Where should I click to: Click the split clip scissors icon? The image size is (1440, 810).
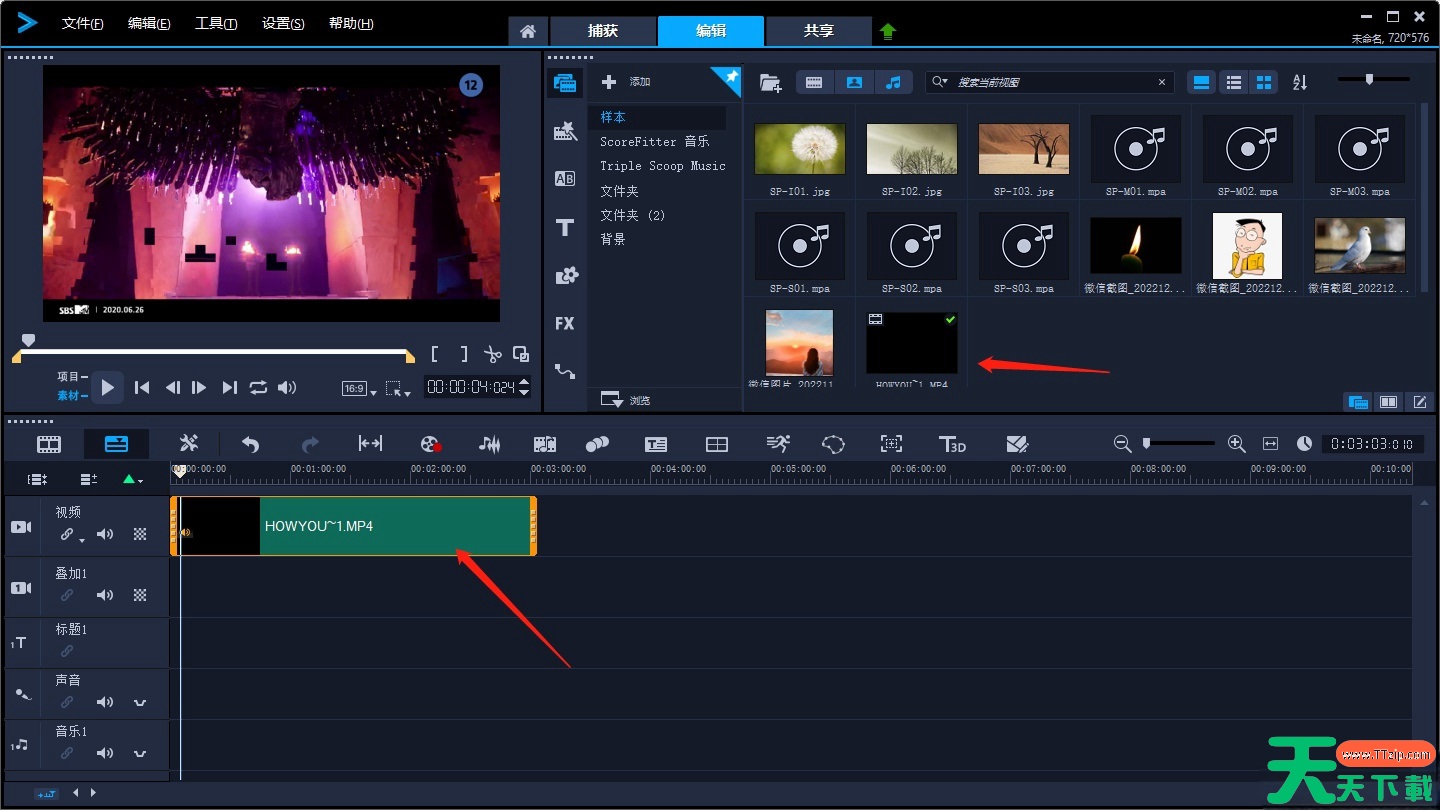click(492, 354)
